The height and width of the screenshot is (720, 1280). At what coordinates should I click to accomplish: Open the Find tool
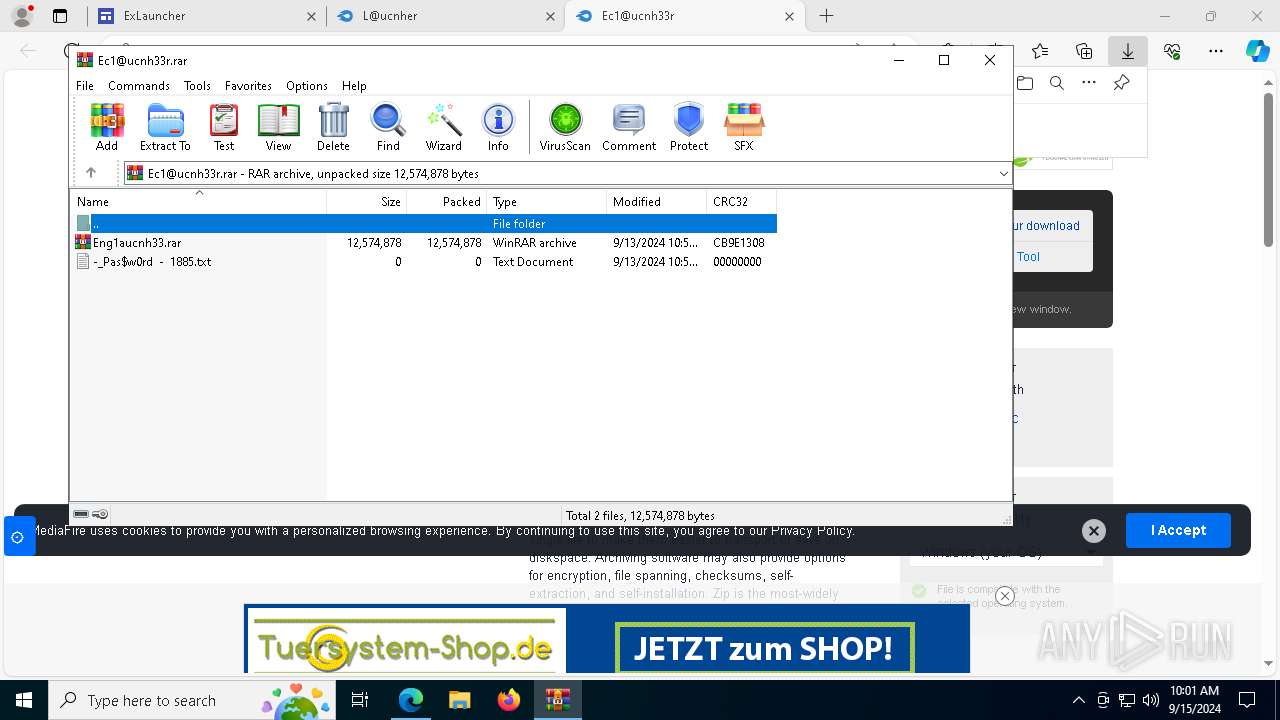[x=388, y=127]
